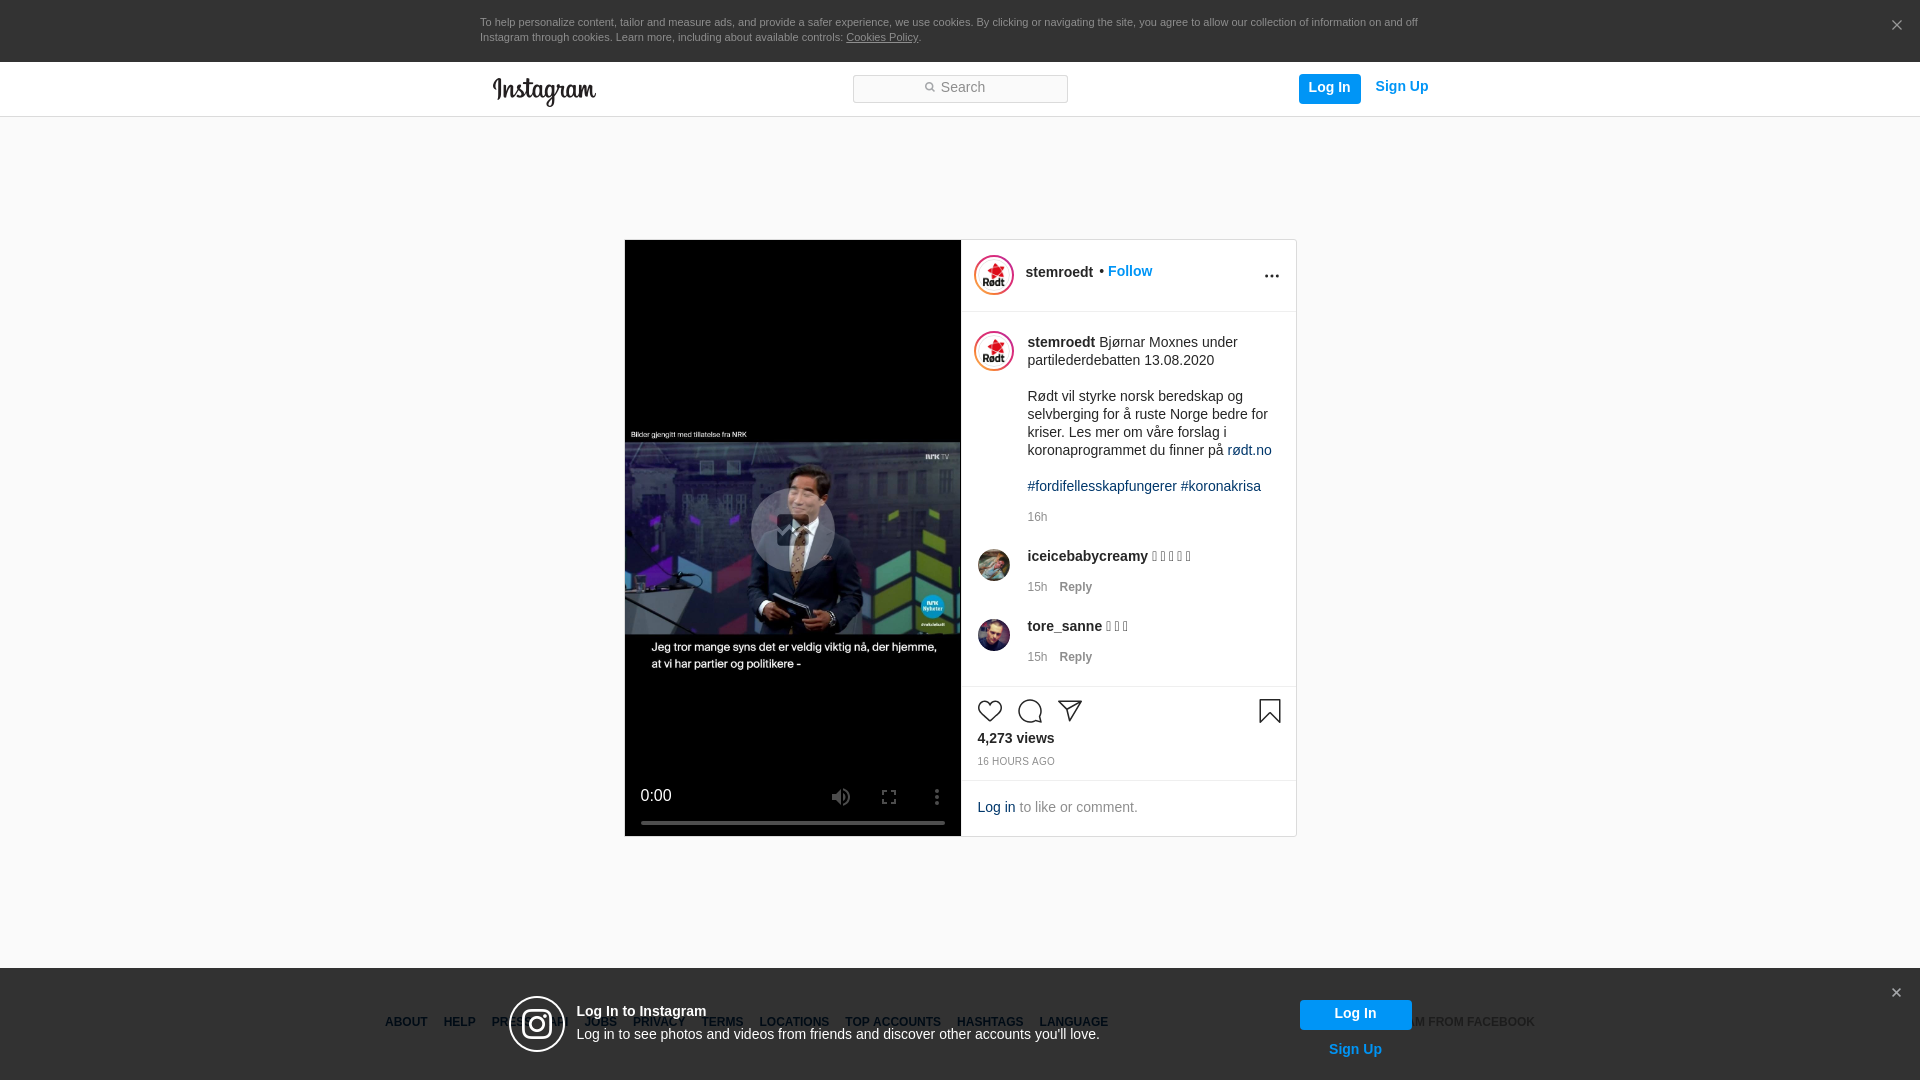Screen dimensions: 1920x1080
Task: Dismiss the cookie notice banner
Action: 1896,26
